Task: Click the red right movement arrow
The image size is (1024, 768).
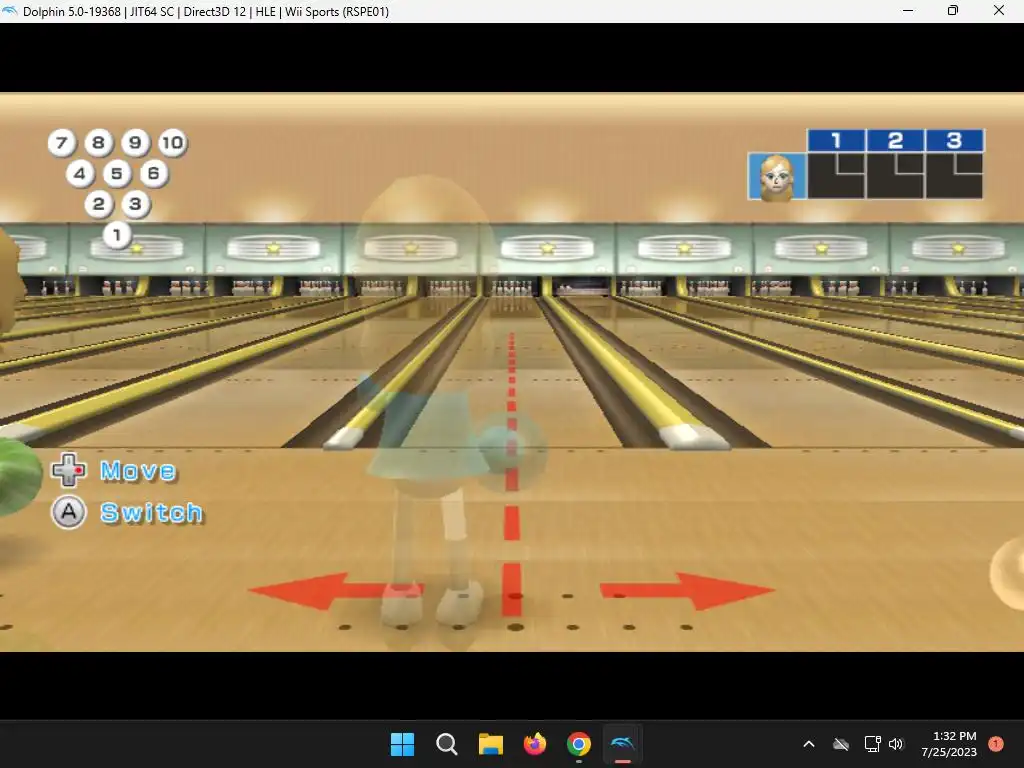Action: (x=687, y=591)
